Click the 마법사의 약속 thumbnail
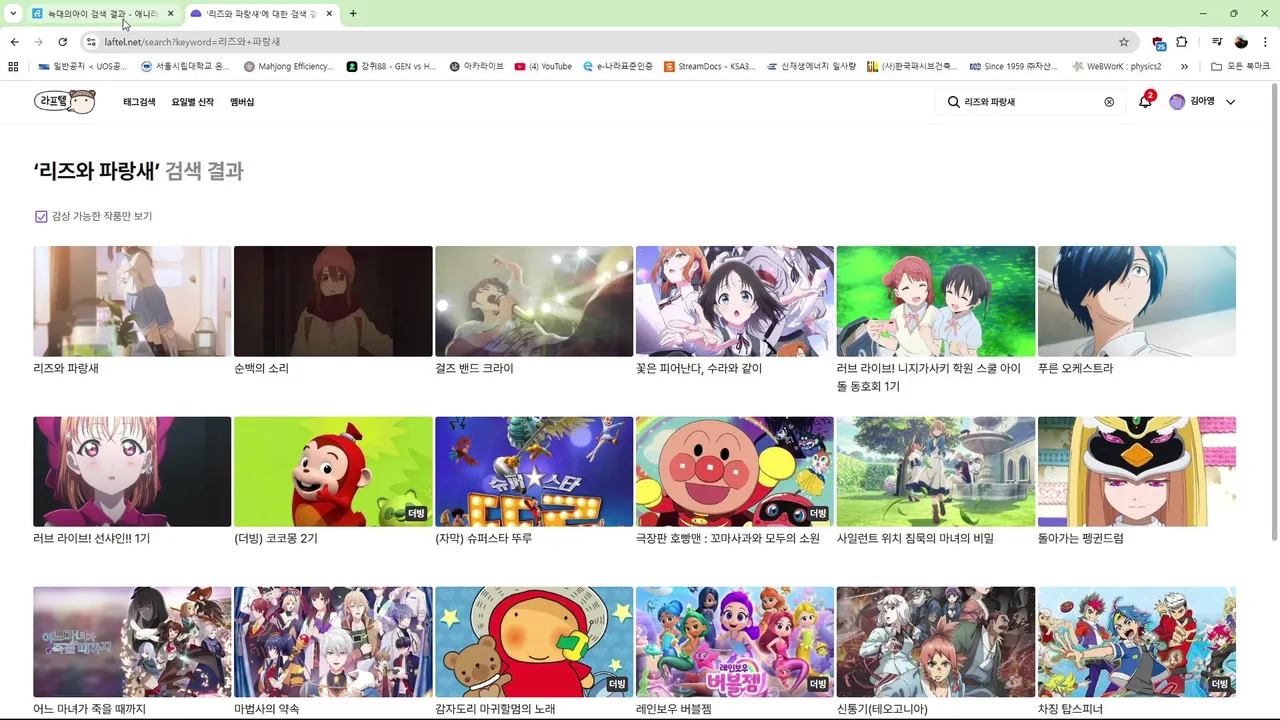1280x720 pixels. point(333,642)
